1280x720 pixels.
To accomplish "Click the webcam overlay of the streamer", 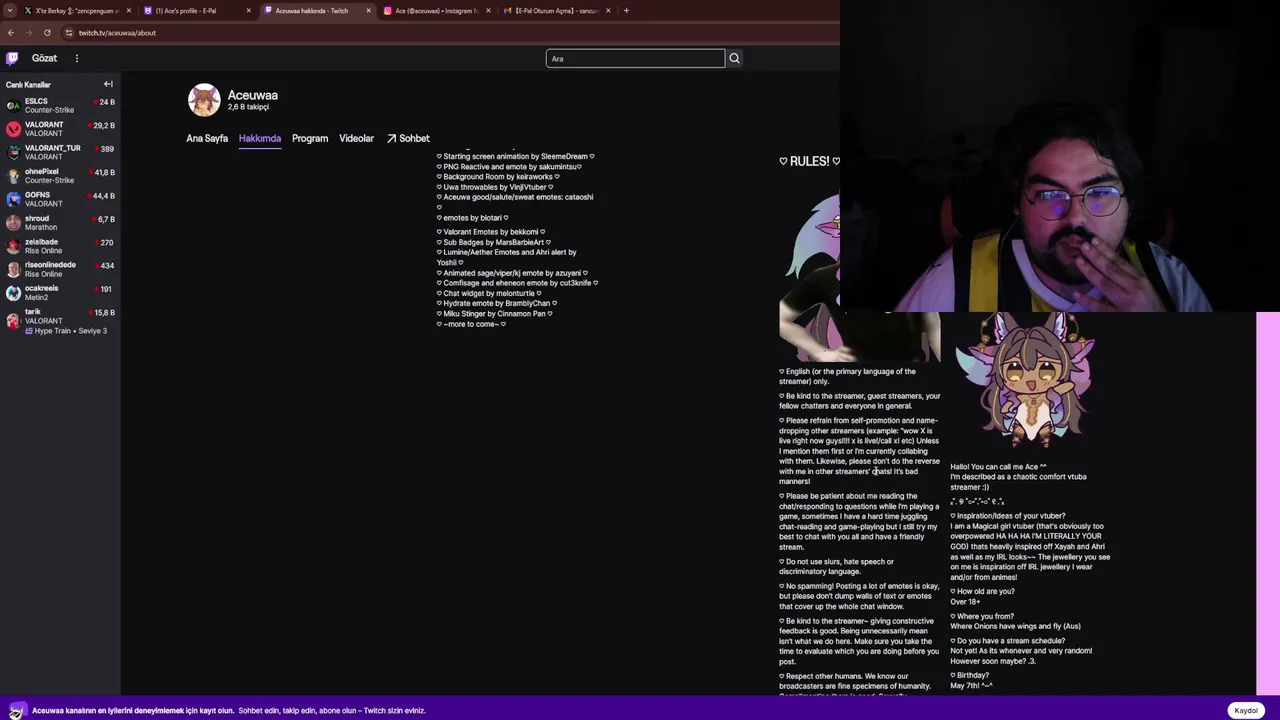I will (1060, 156).
